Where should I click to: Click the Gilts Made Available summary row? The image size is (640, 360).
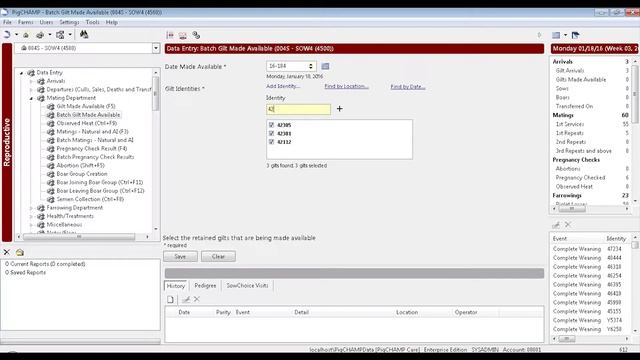[x=591, y=80]
